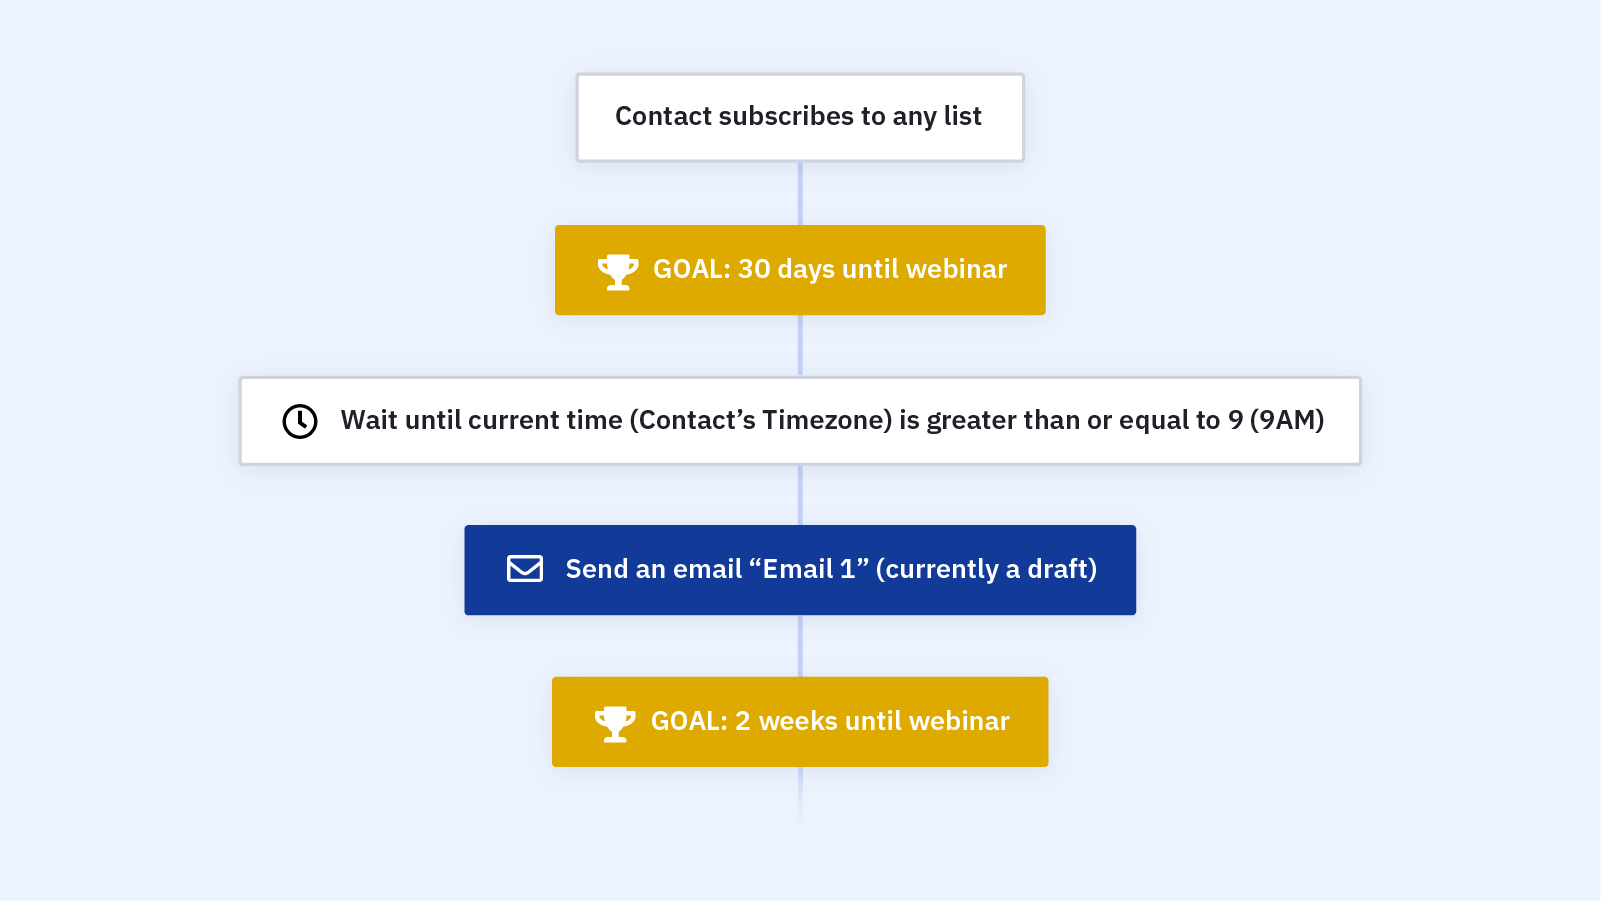
Task: Click connector line between email and 2 weeks goal
Action: [x=800, y=646]
